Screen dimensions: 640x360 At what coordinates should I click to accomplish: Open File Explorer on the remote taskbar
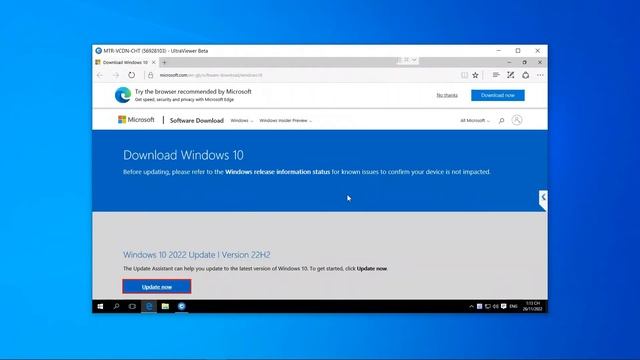pos(165,306)
